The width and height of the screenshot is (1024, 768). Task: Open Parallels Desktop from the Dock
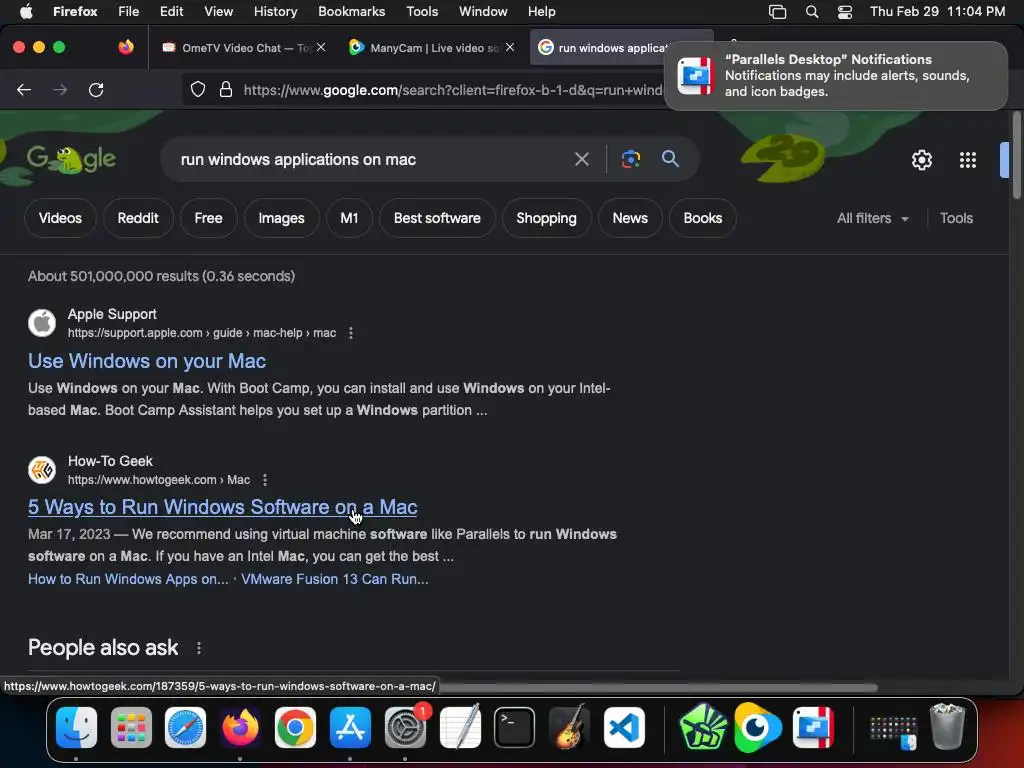point(813,728)
